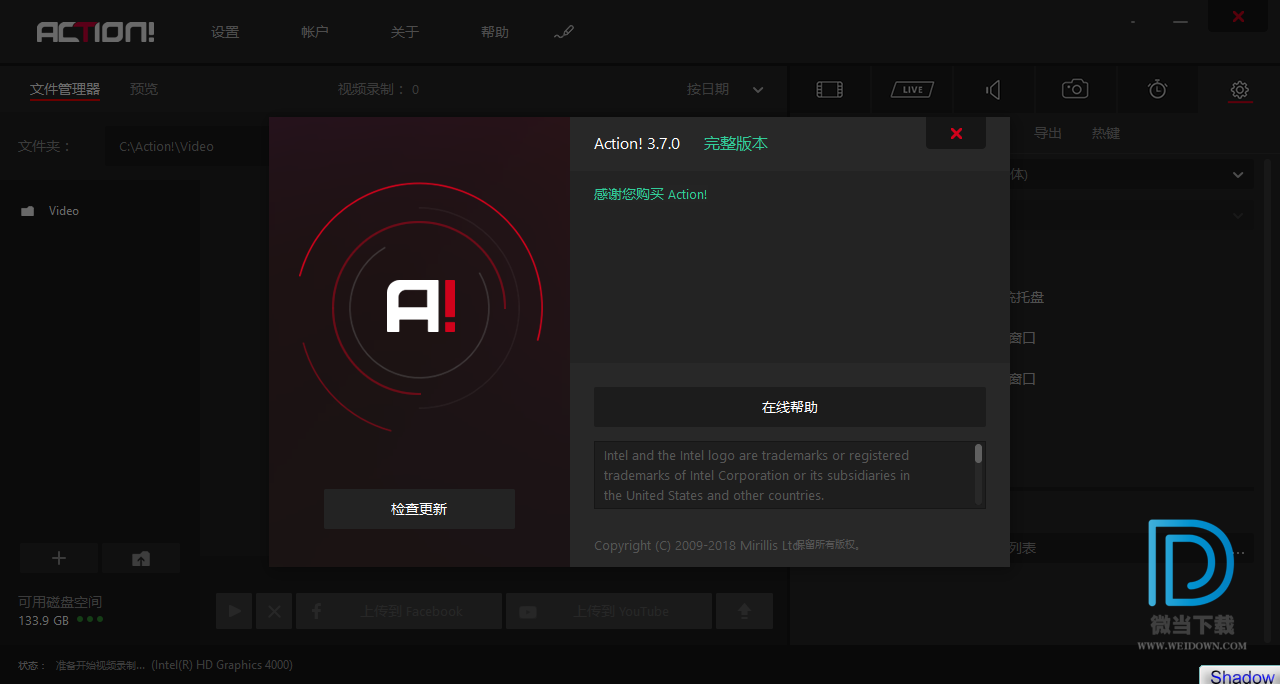
Task: Click the upload arrow icon button
Action: (x=744, y=611)
